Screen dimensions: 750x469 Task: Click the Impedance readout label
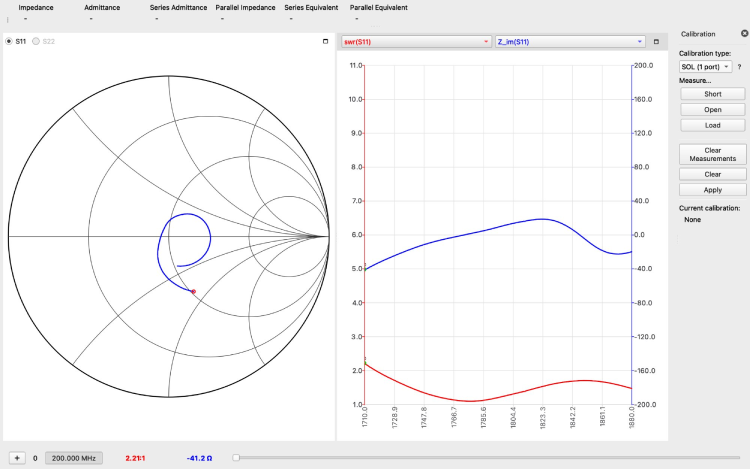pos(36,7)
